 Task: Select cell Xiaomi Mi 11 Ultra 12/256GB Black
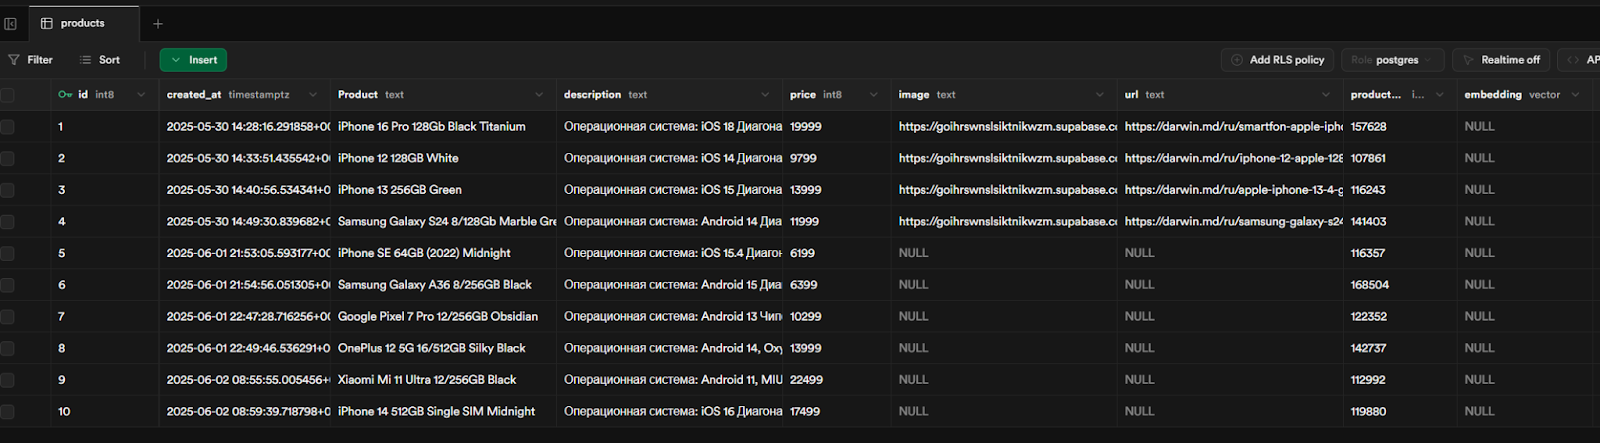[x=444, y=380]
